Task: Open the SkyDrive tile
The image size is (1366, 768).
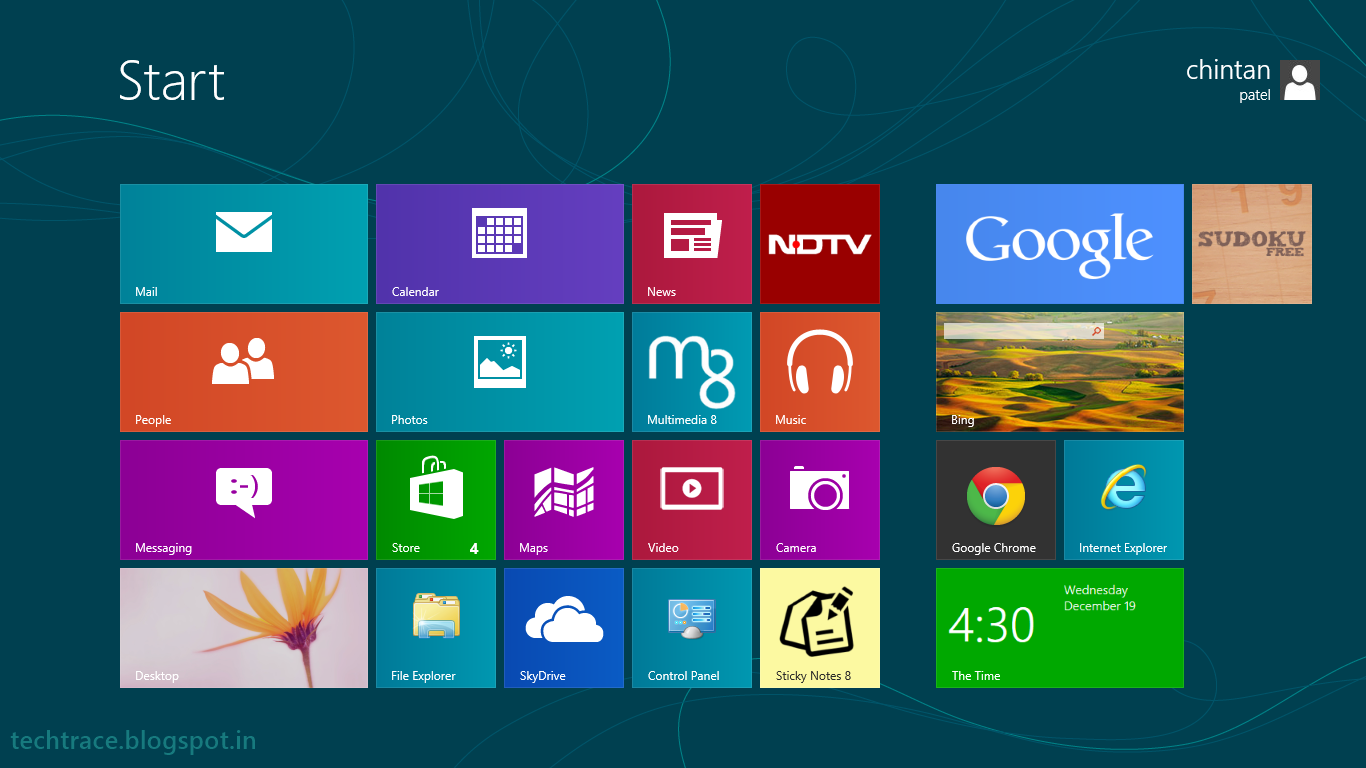Action: [x=564, y=628]
